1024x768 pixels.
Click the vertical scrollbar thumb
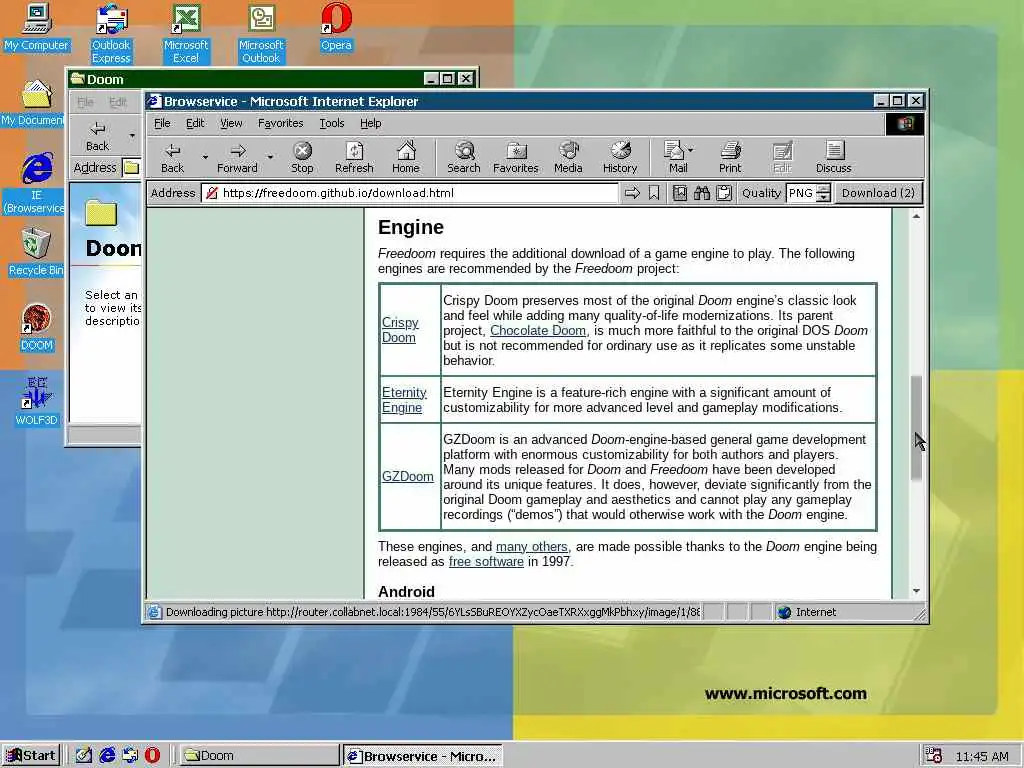[x=916, y=428]
